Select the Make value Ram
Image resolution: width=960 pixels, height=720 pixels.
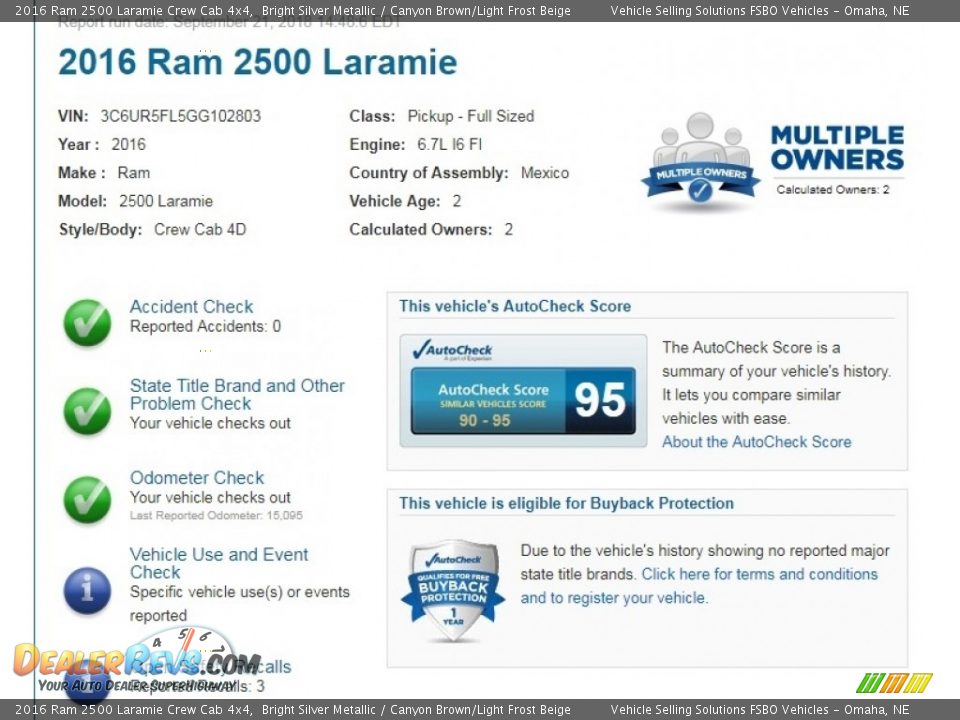coord(133,173)
